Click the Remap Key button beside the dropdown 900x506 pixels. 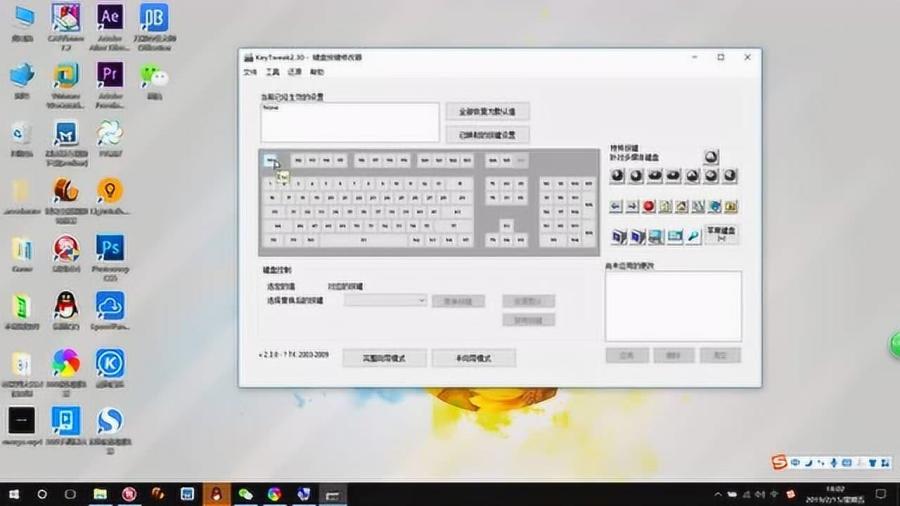458,301
